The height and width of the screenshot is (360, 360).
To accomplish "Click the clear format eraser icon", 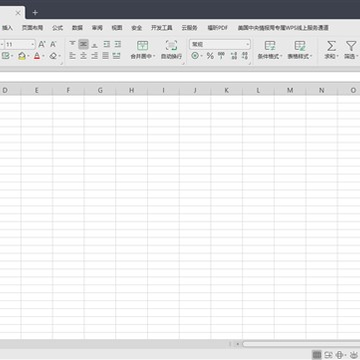I will (x=53, y=56).
